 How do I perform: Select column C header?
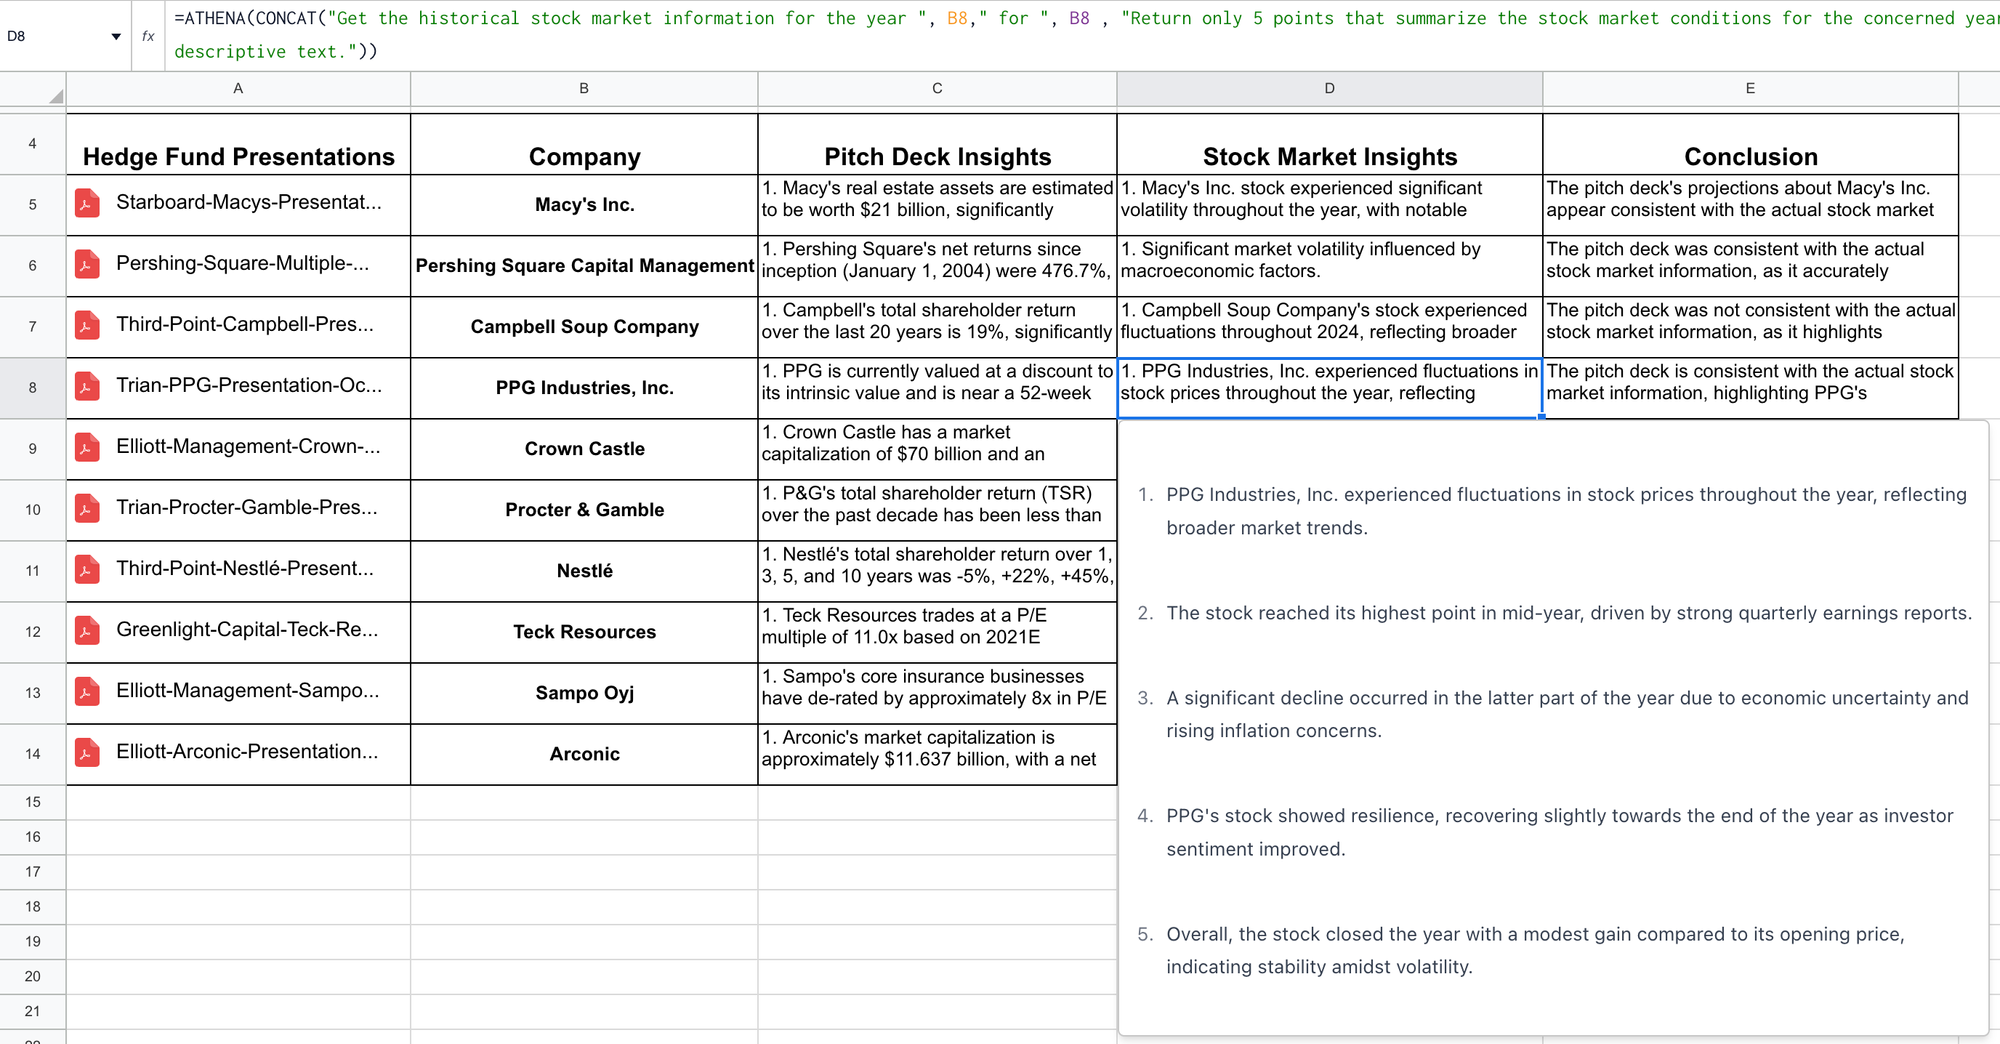pyautogui.click(x=937, y=89)
